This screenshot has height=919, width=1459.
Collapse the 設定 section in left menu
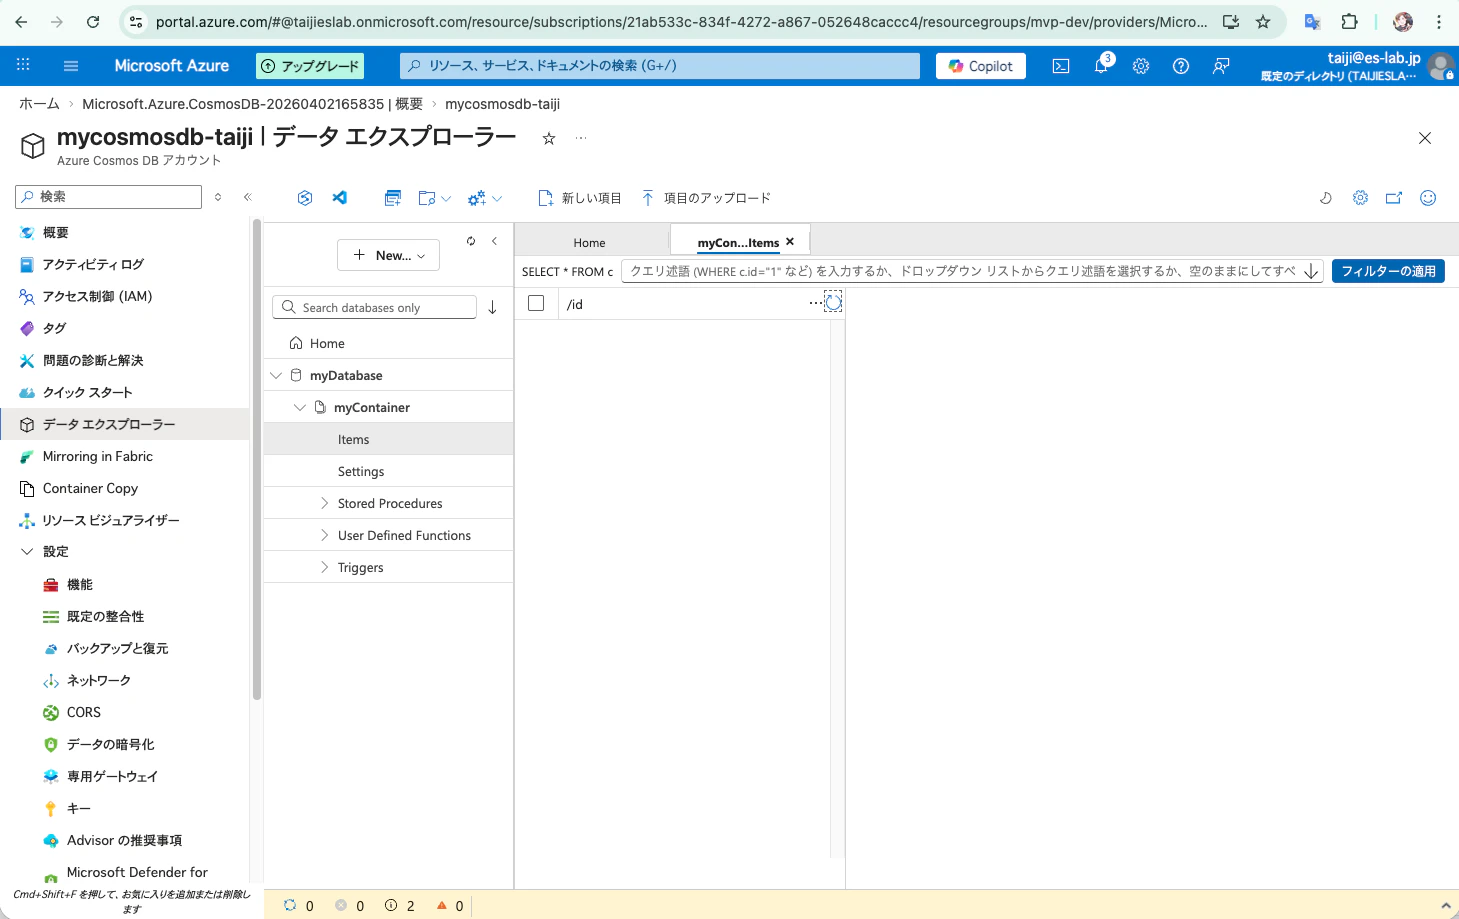pyautogui.click(x=27, y=552)
